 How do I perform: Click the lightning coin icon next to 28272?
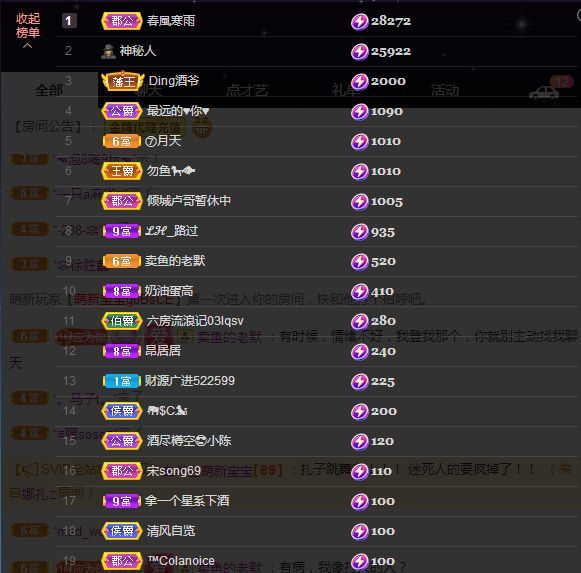[x=359, y=21]
